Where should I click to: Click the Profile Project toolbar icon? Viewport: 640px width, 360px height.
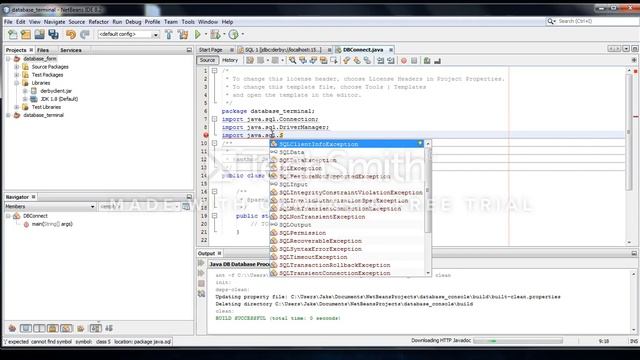pyautogui.click(x=233, y=35)
